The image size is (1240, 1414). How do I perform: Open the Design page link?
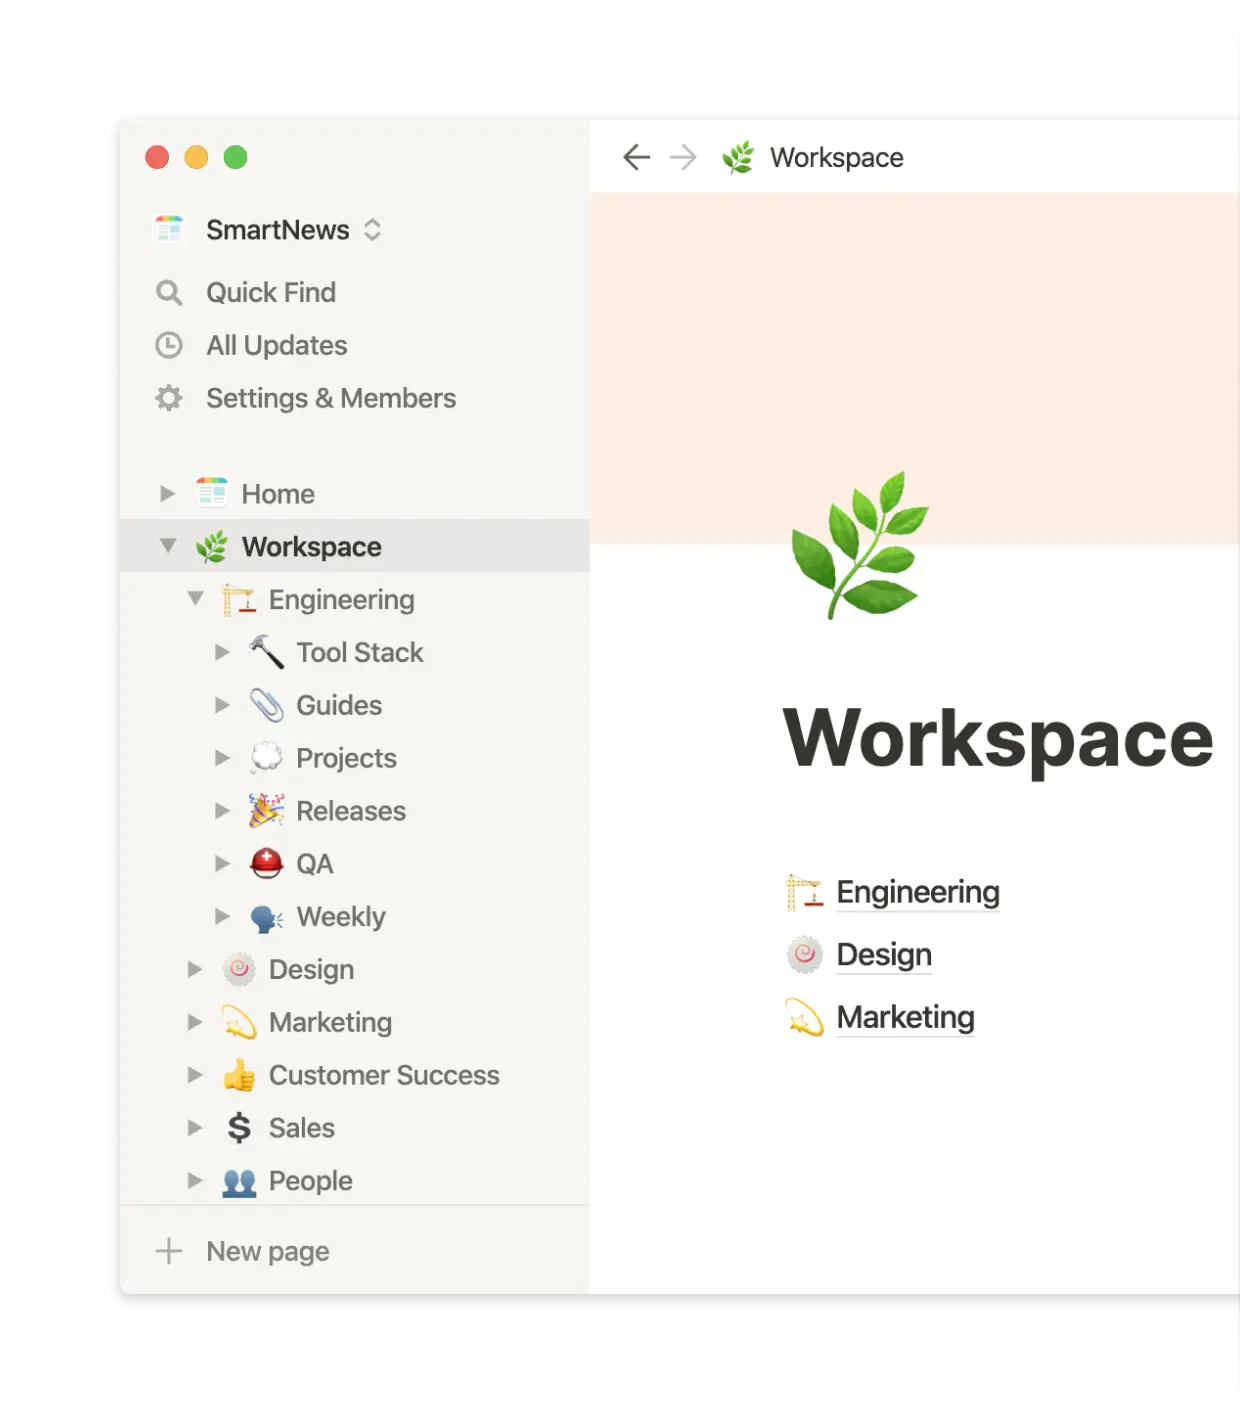(x=884, y=954)
